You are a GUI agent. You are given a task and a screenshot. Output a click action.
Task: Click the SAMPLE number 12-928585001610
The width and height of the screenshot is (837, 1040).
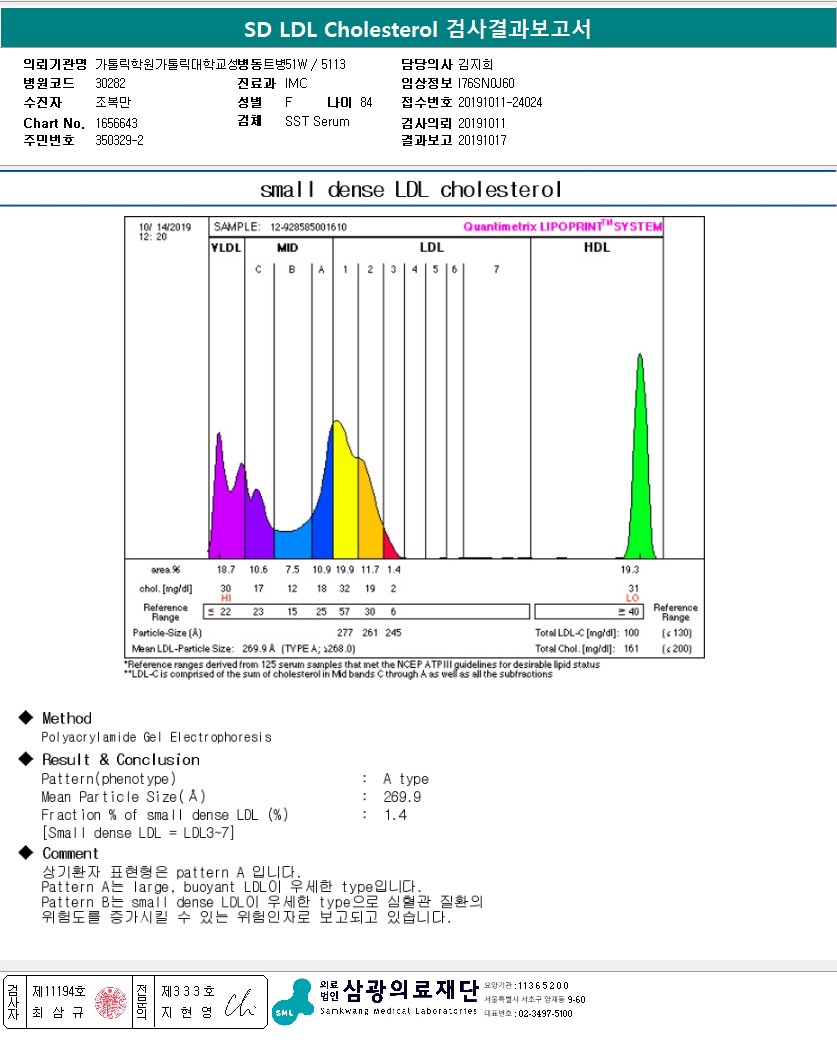308,228
